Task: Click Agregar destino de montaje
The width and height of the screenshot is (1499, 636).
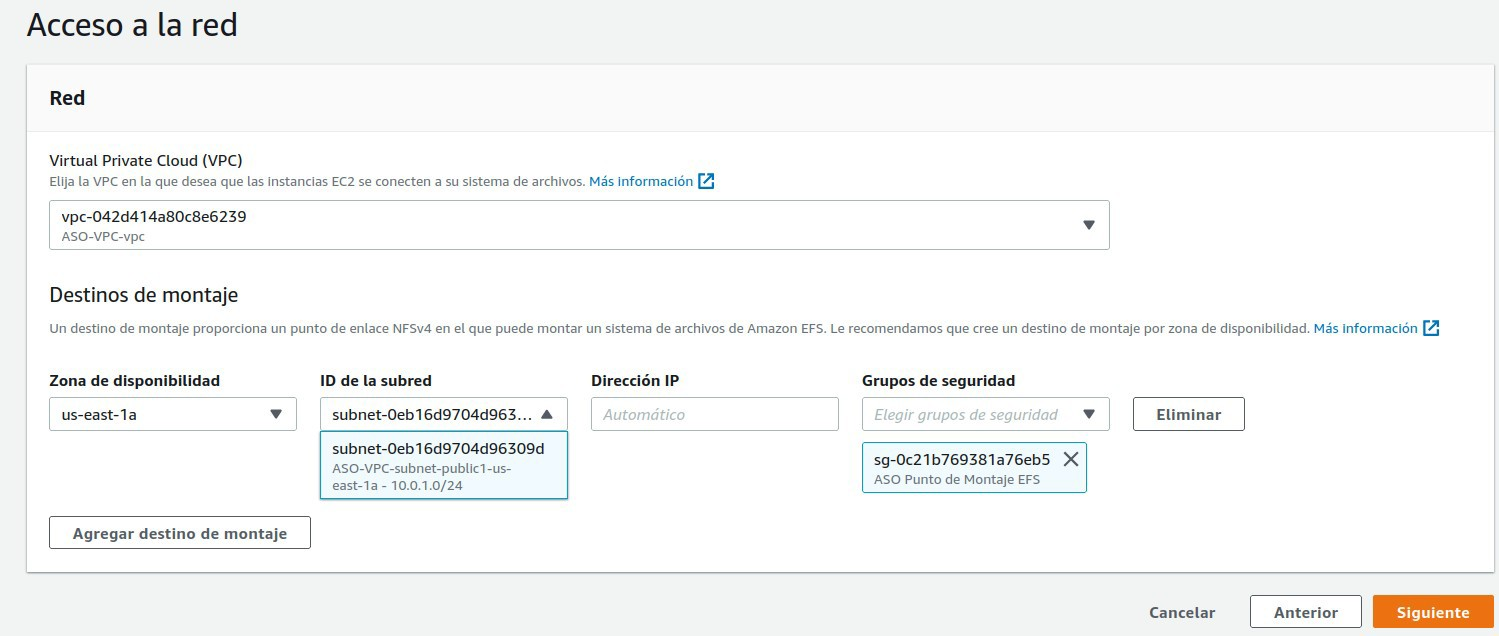Action: [179, 532]
